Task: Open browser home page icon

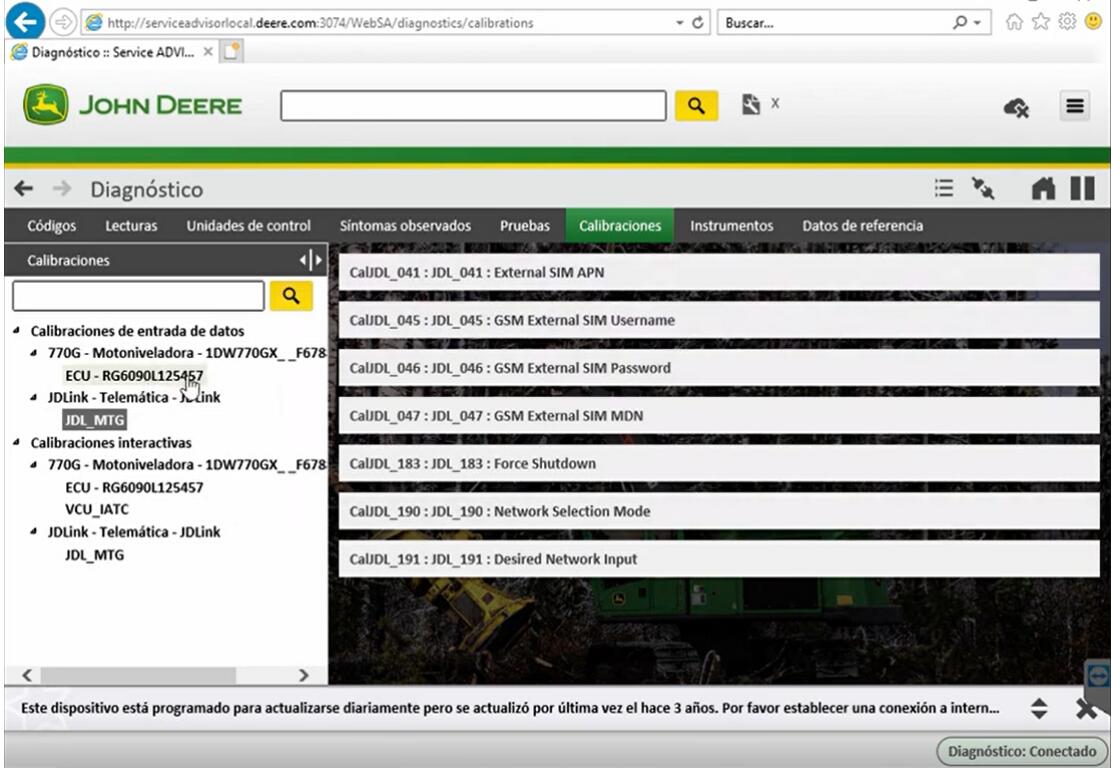Action: click(1014, 22)
